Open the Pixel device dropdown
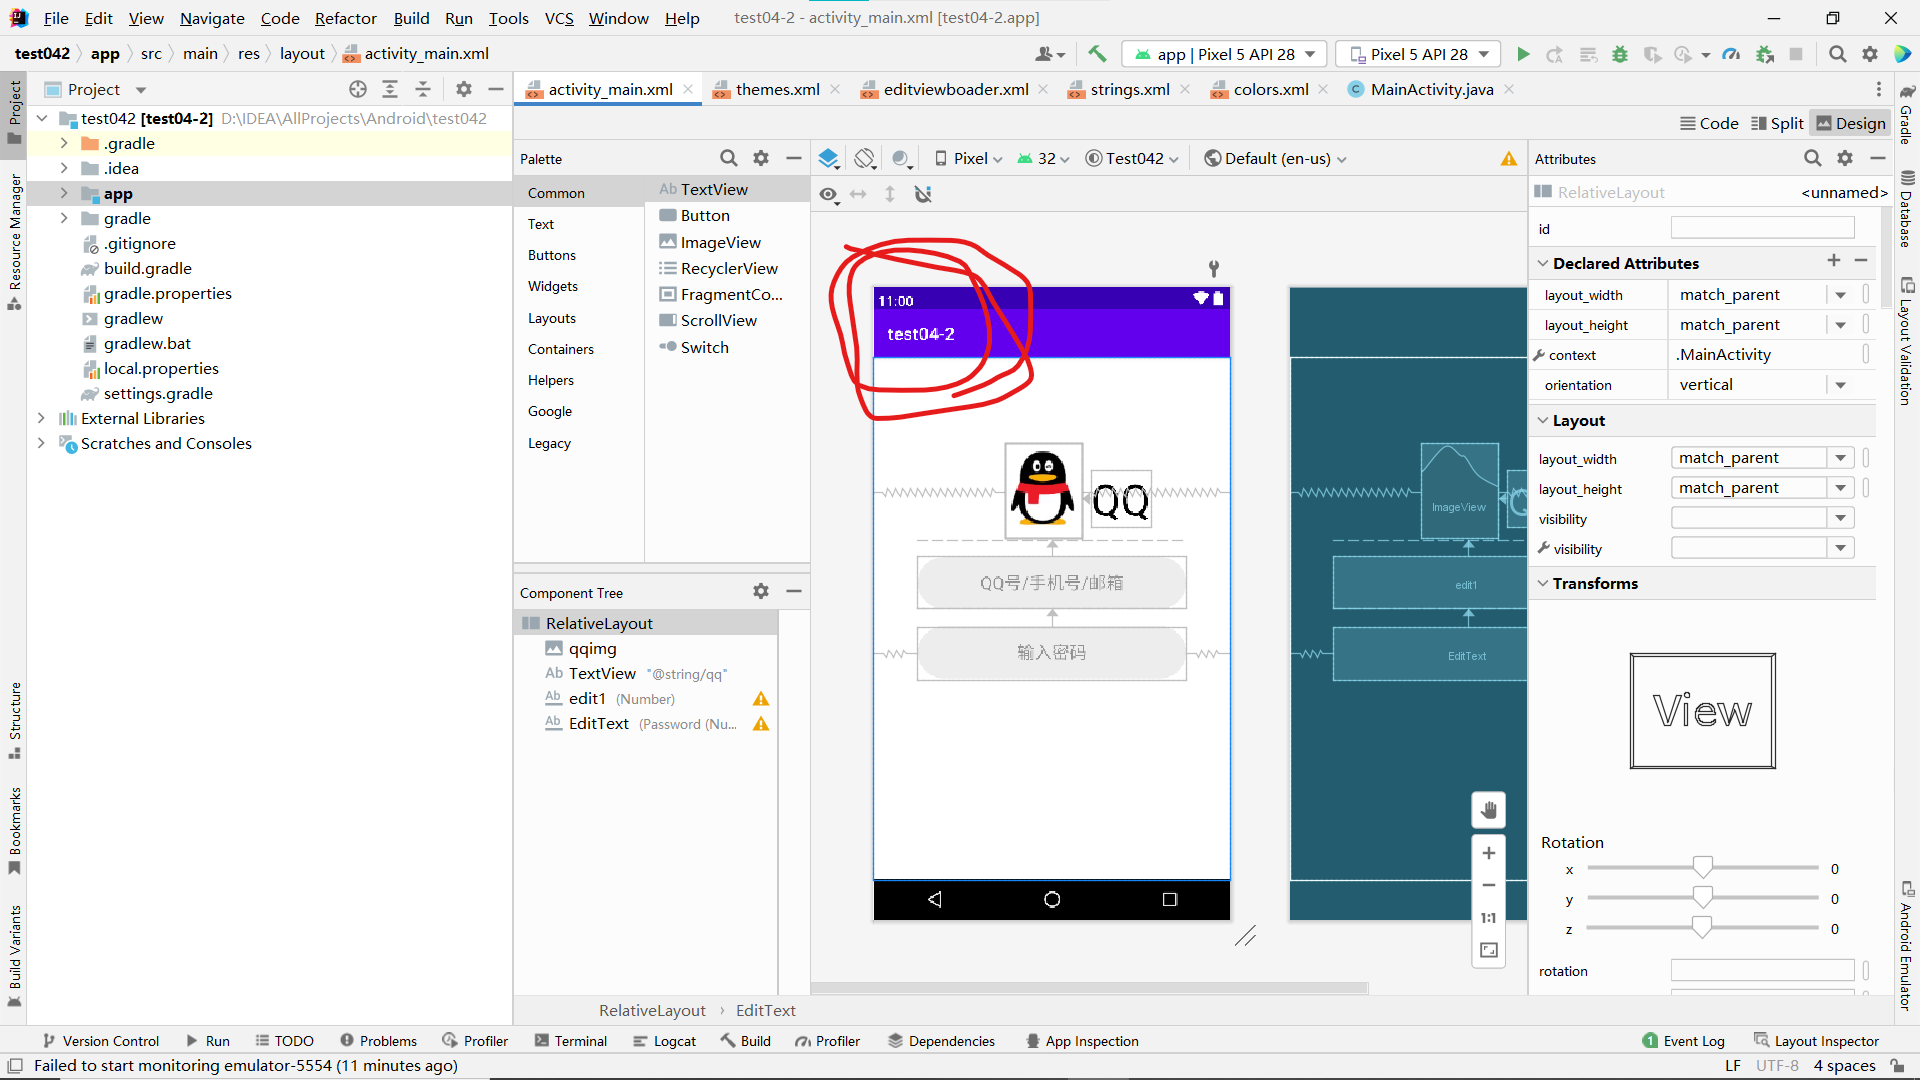 coord(969,158)
